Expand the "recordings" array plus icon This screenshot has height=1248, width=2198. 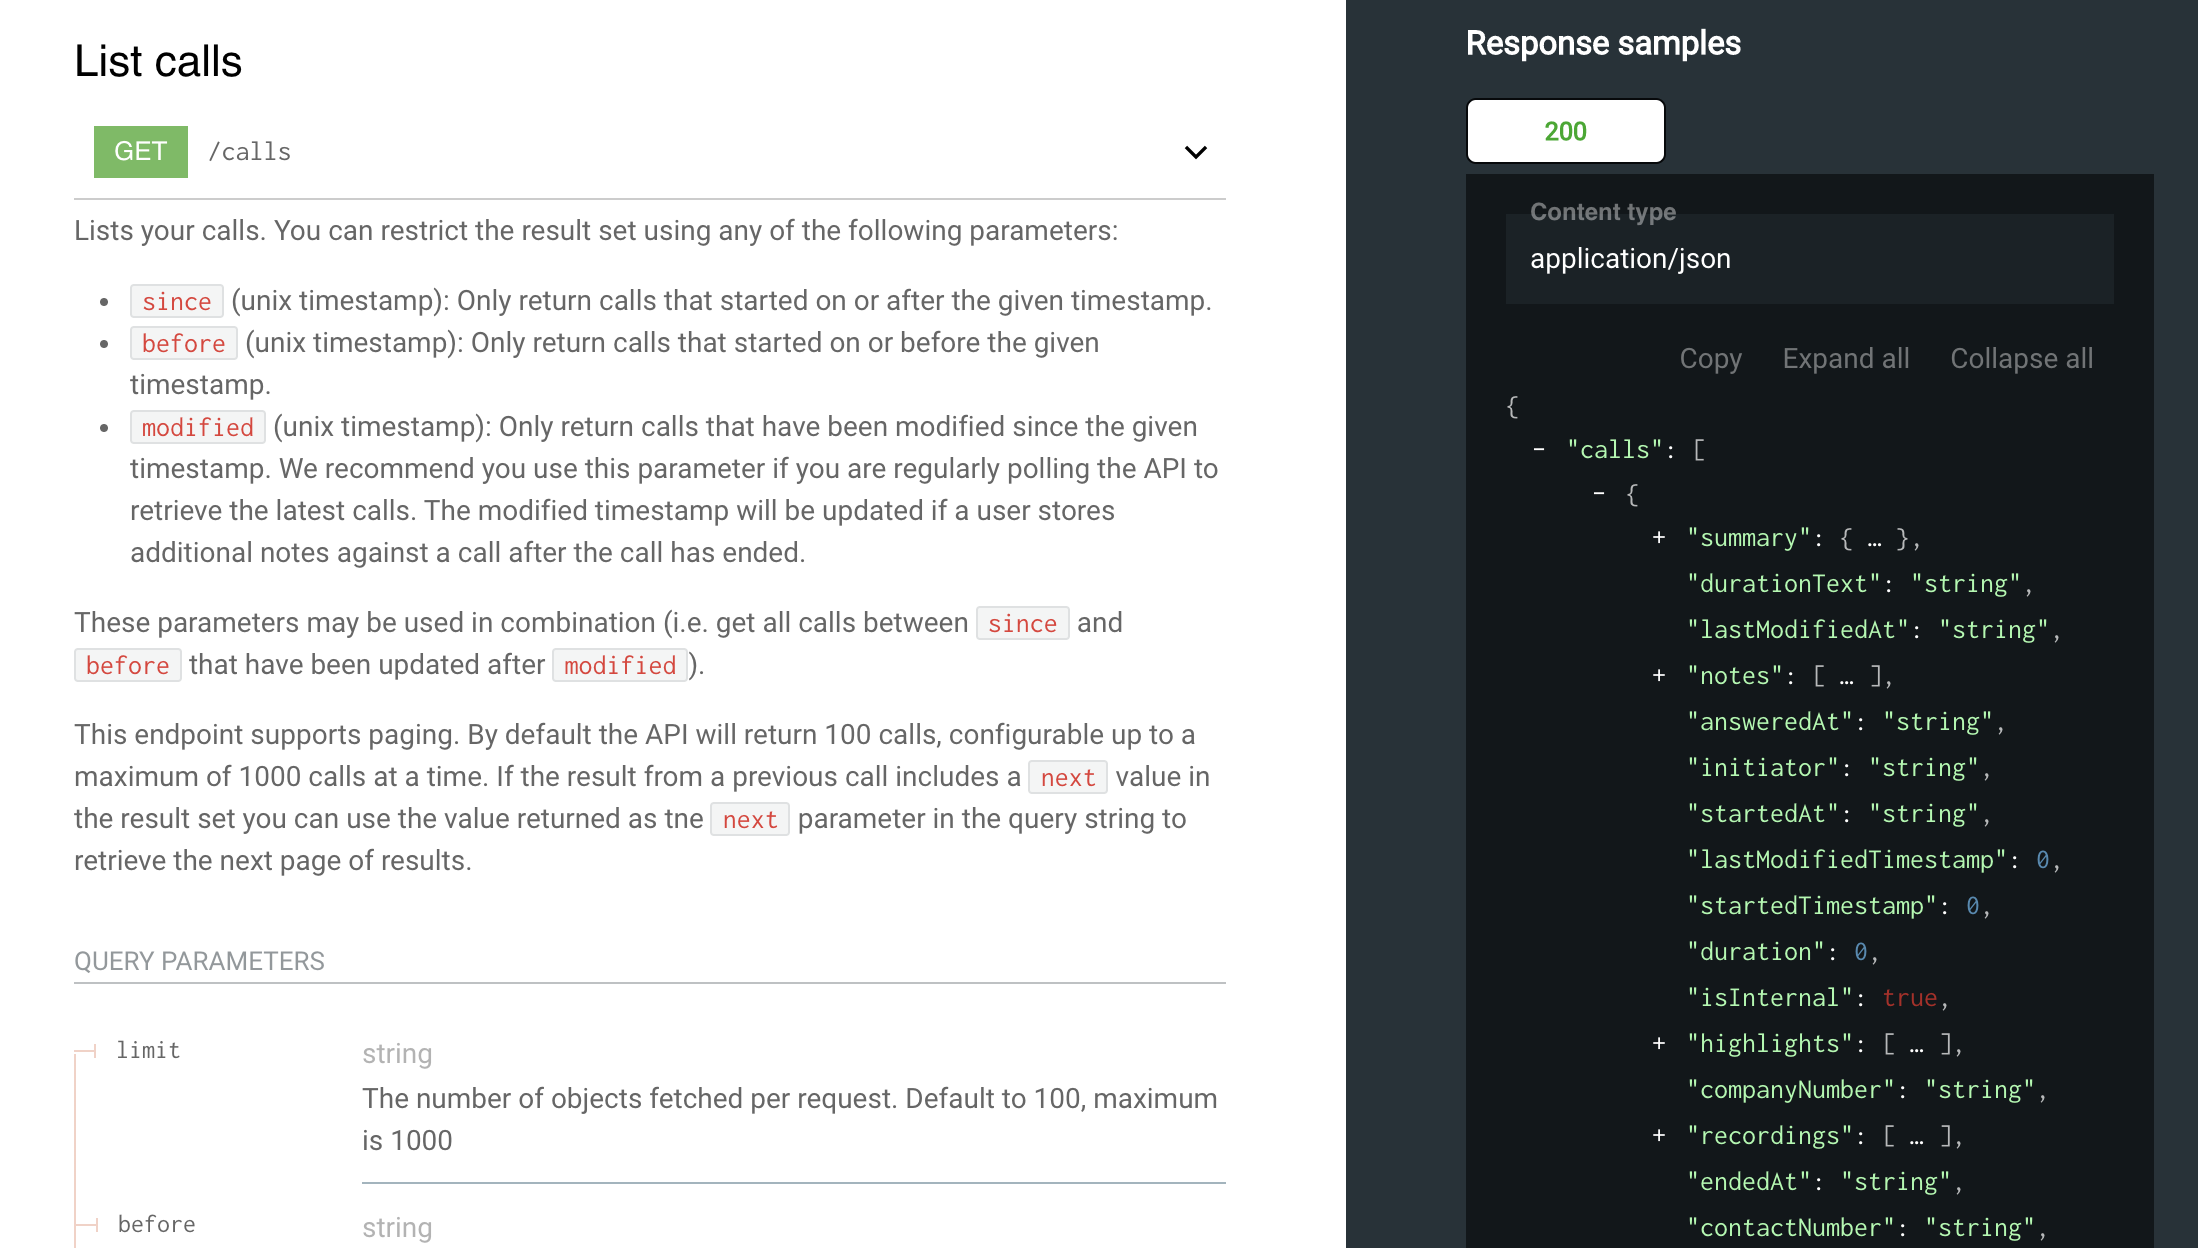[x=1659, y=1136]
